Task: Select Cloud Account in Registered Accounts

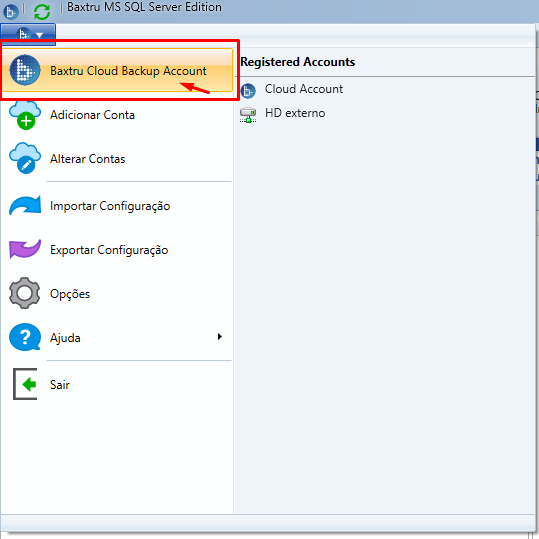Action: [x=304, y=89]
